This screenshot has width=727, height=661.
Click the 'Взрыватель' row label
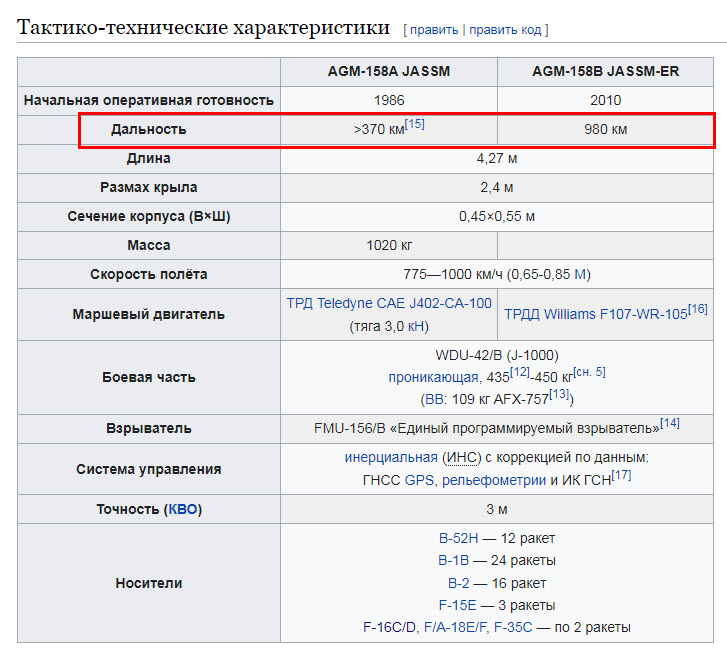coord(149,428)
